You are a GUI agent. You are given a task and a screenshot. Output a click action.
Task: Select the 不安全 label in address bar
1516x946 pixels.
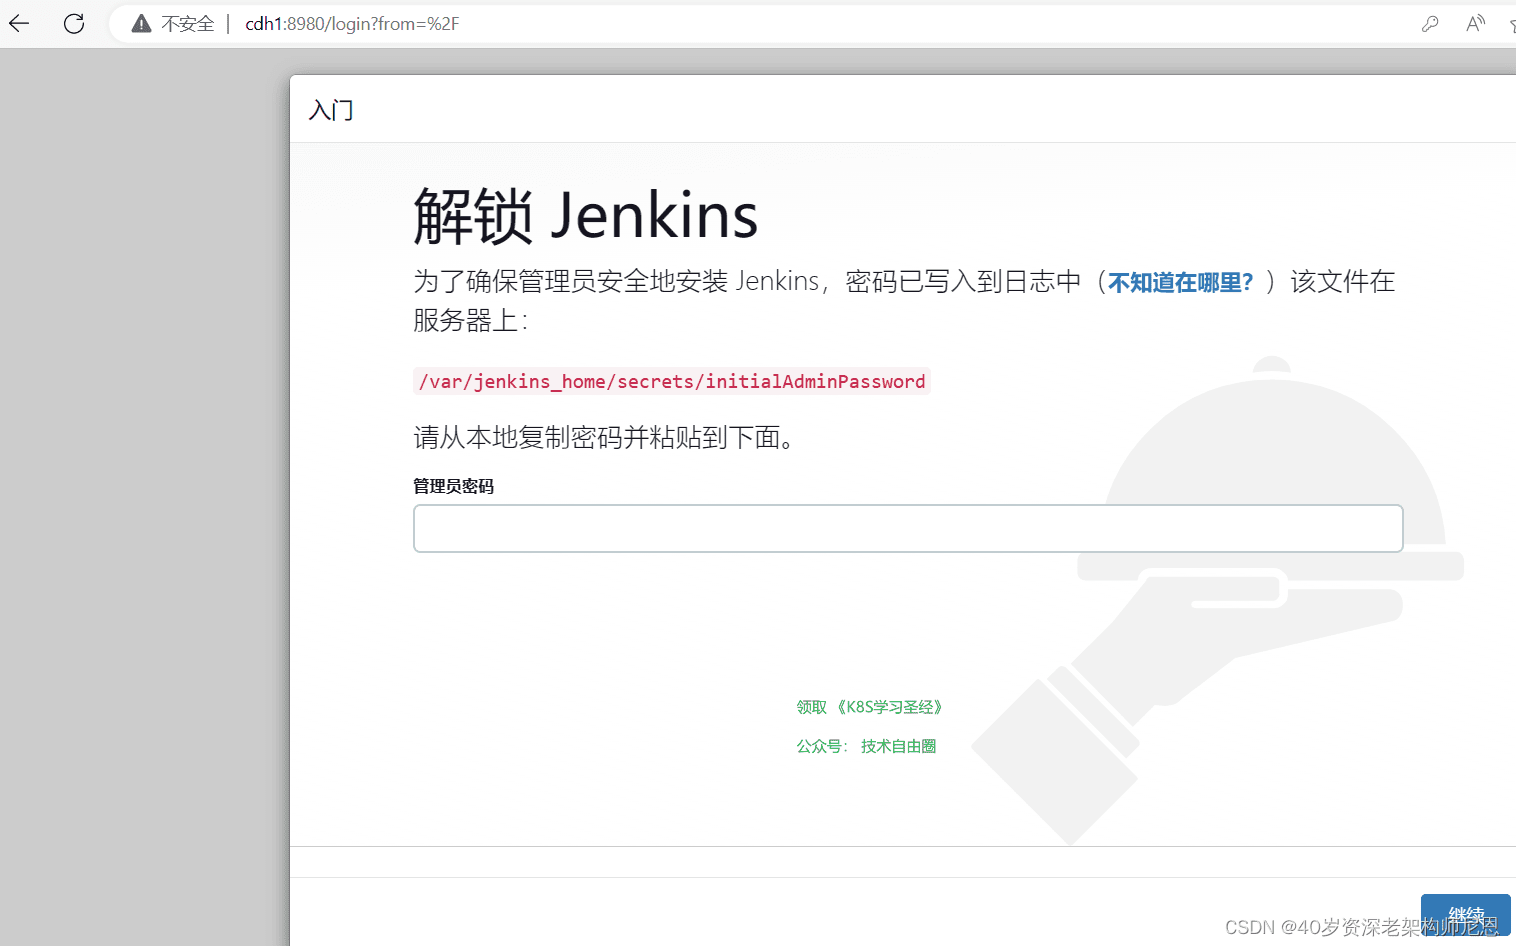click(188, 24)
